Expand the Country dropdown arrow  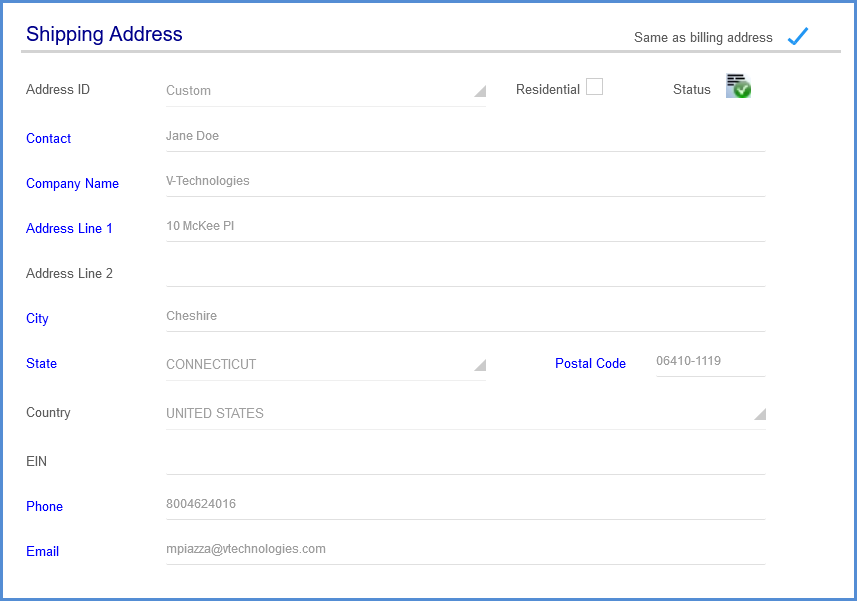point(760,414)
